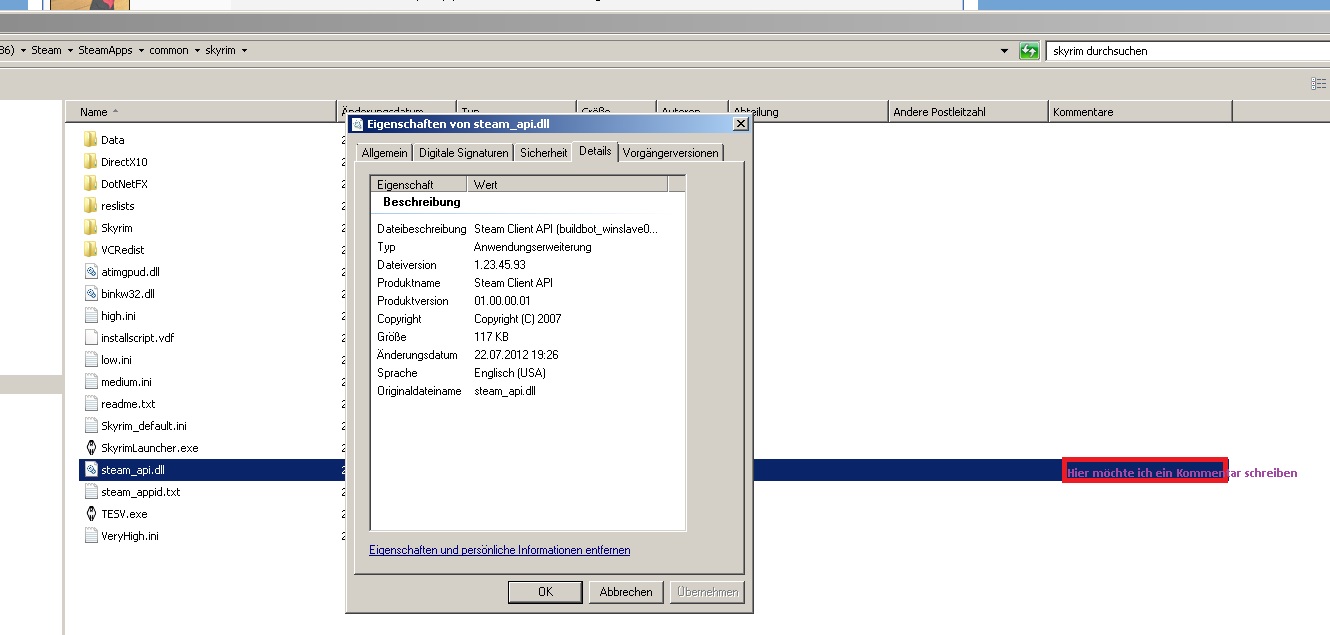The height and width of the screenshot is (635, 1330).
Task: Confirm the dialog with OK
Action: [x=545, y=592]
